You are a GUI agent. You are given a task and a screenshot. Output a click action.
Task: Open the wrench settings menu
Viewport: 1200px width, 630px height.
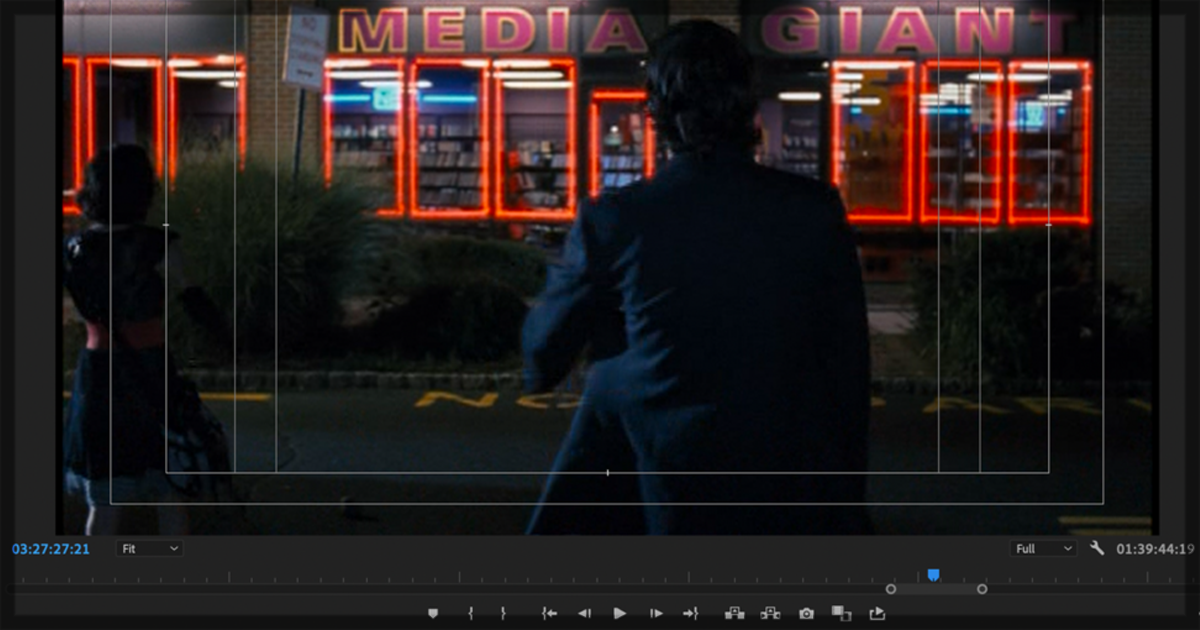tap(1097, 548)
